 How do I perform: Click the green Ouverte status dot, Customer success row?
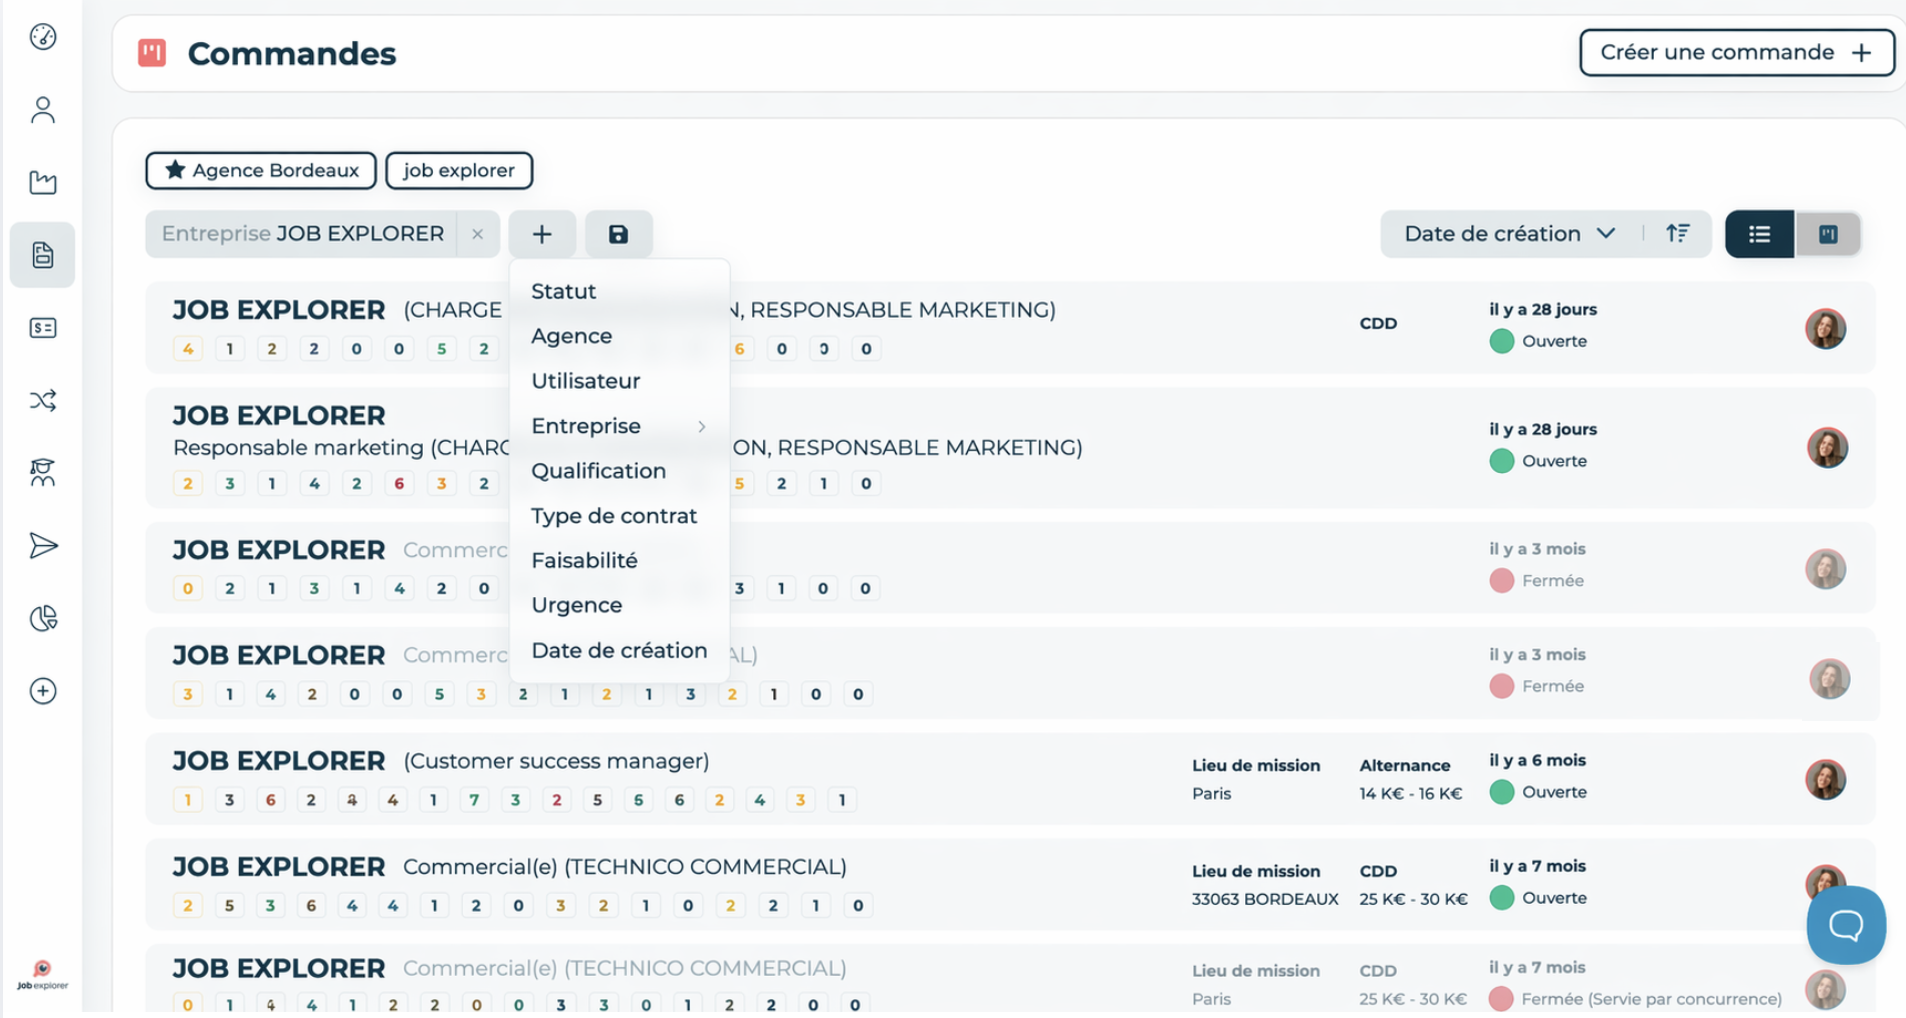click(1501, 792)
